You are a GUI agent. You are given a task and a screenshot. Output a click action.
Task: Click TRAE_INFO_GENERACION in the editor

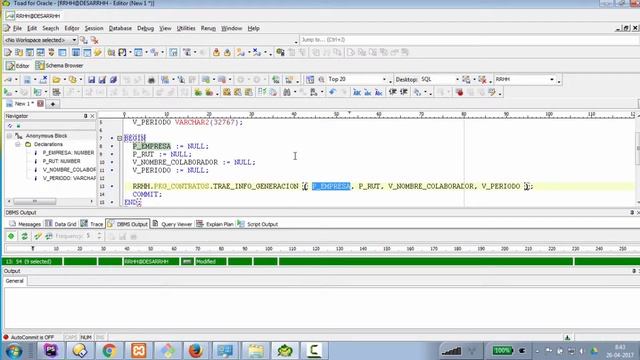[256, 186]
